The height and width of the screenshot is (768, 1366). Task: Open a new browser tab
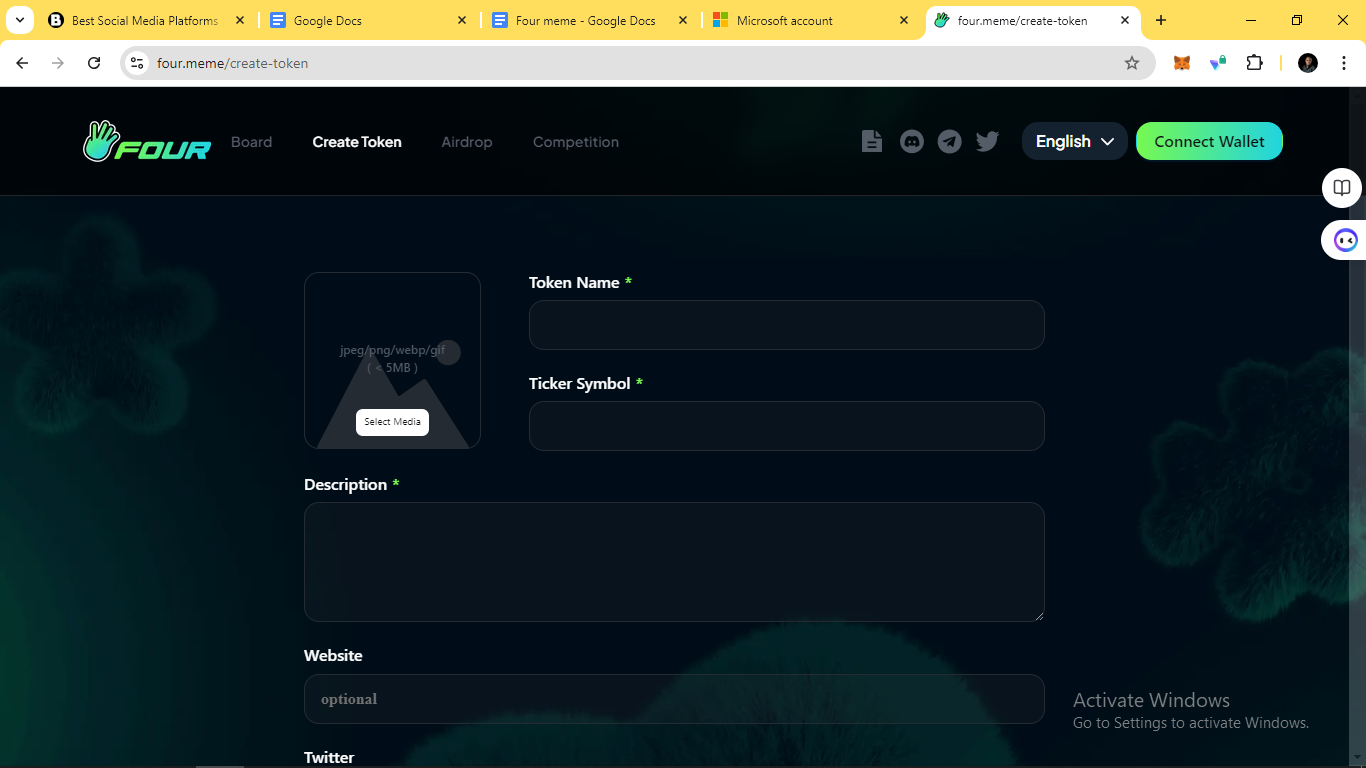tap(1161, 20)
